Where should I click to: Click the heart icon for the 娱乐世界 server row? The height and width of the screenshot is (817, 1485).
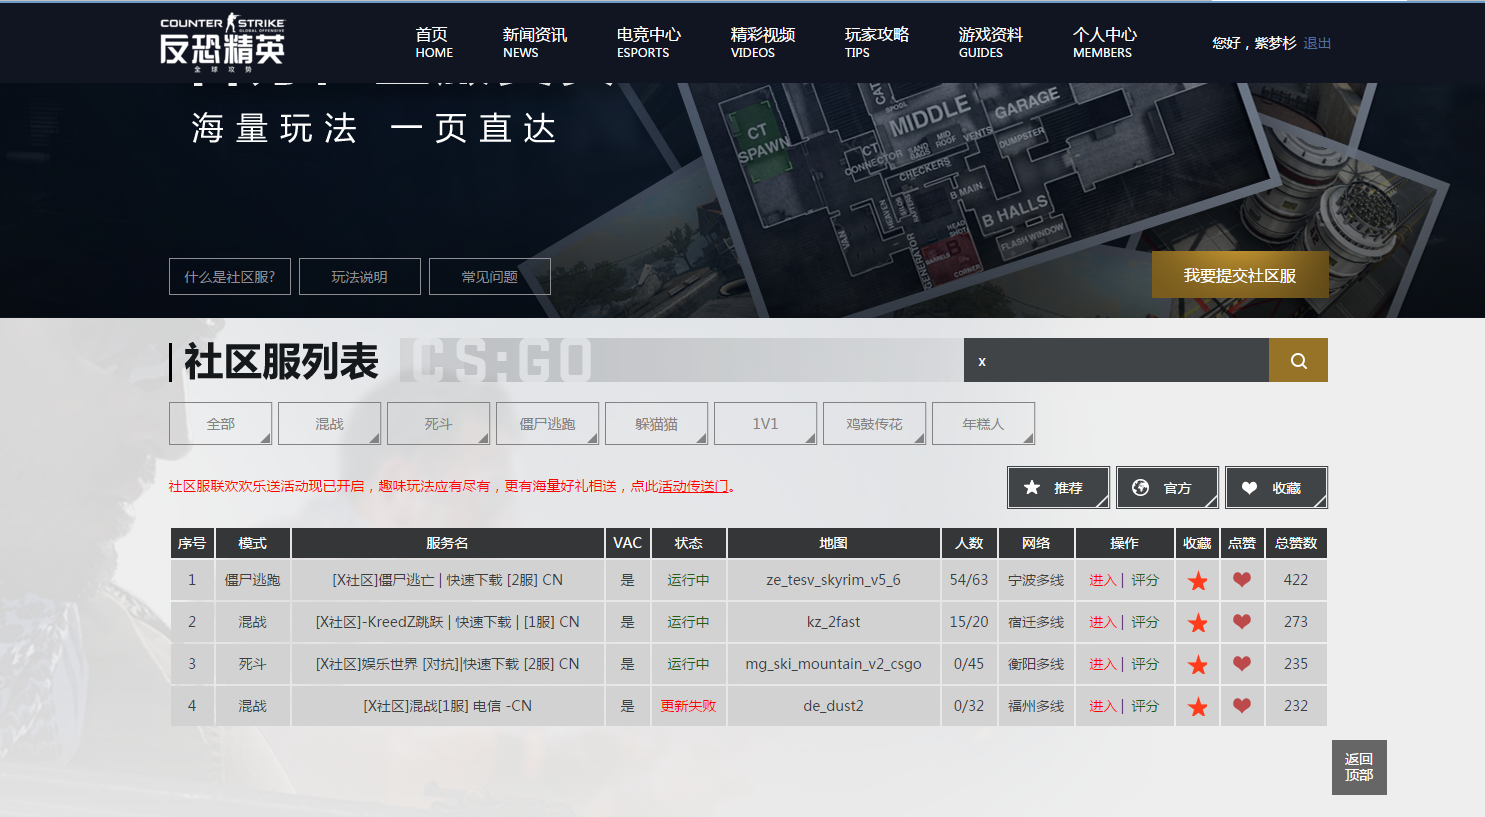pyautogui.click(x=1241, y=663)
